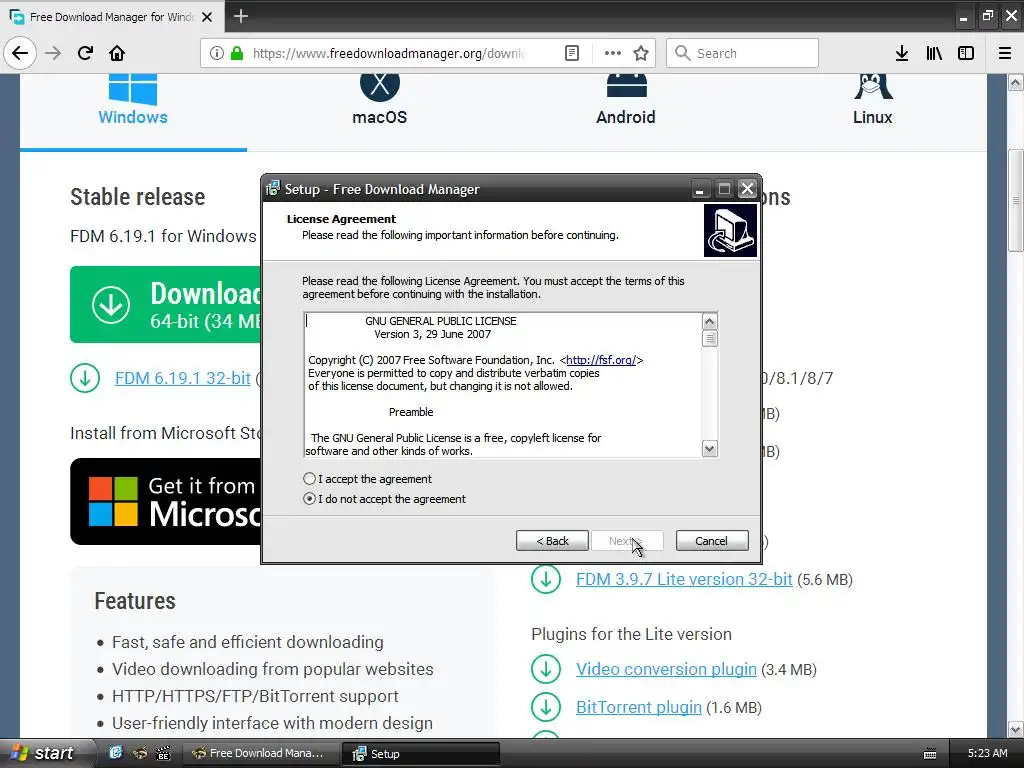
Task: Open page actions three-dots menu
Action: [613, 53]
